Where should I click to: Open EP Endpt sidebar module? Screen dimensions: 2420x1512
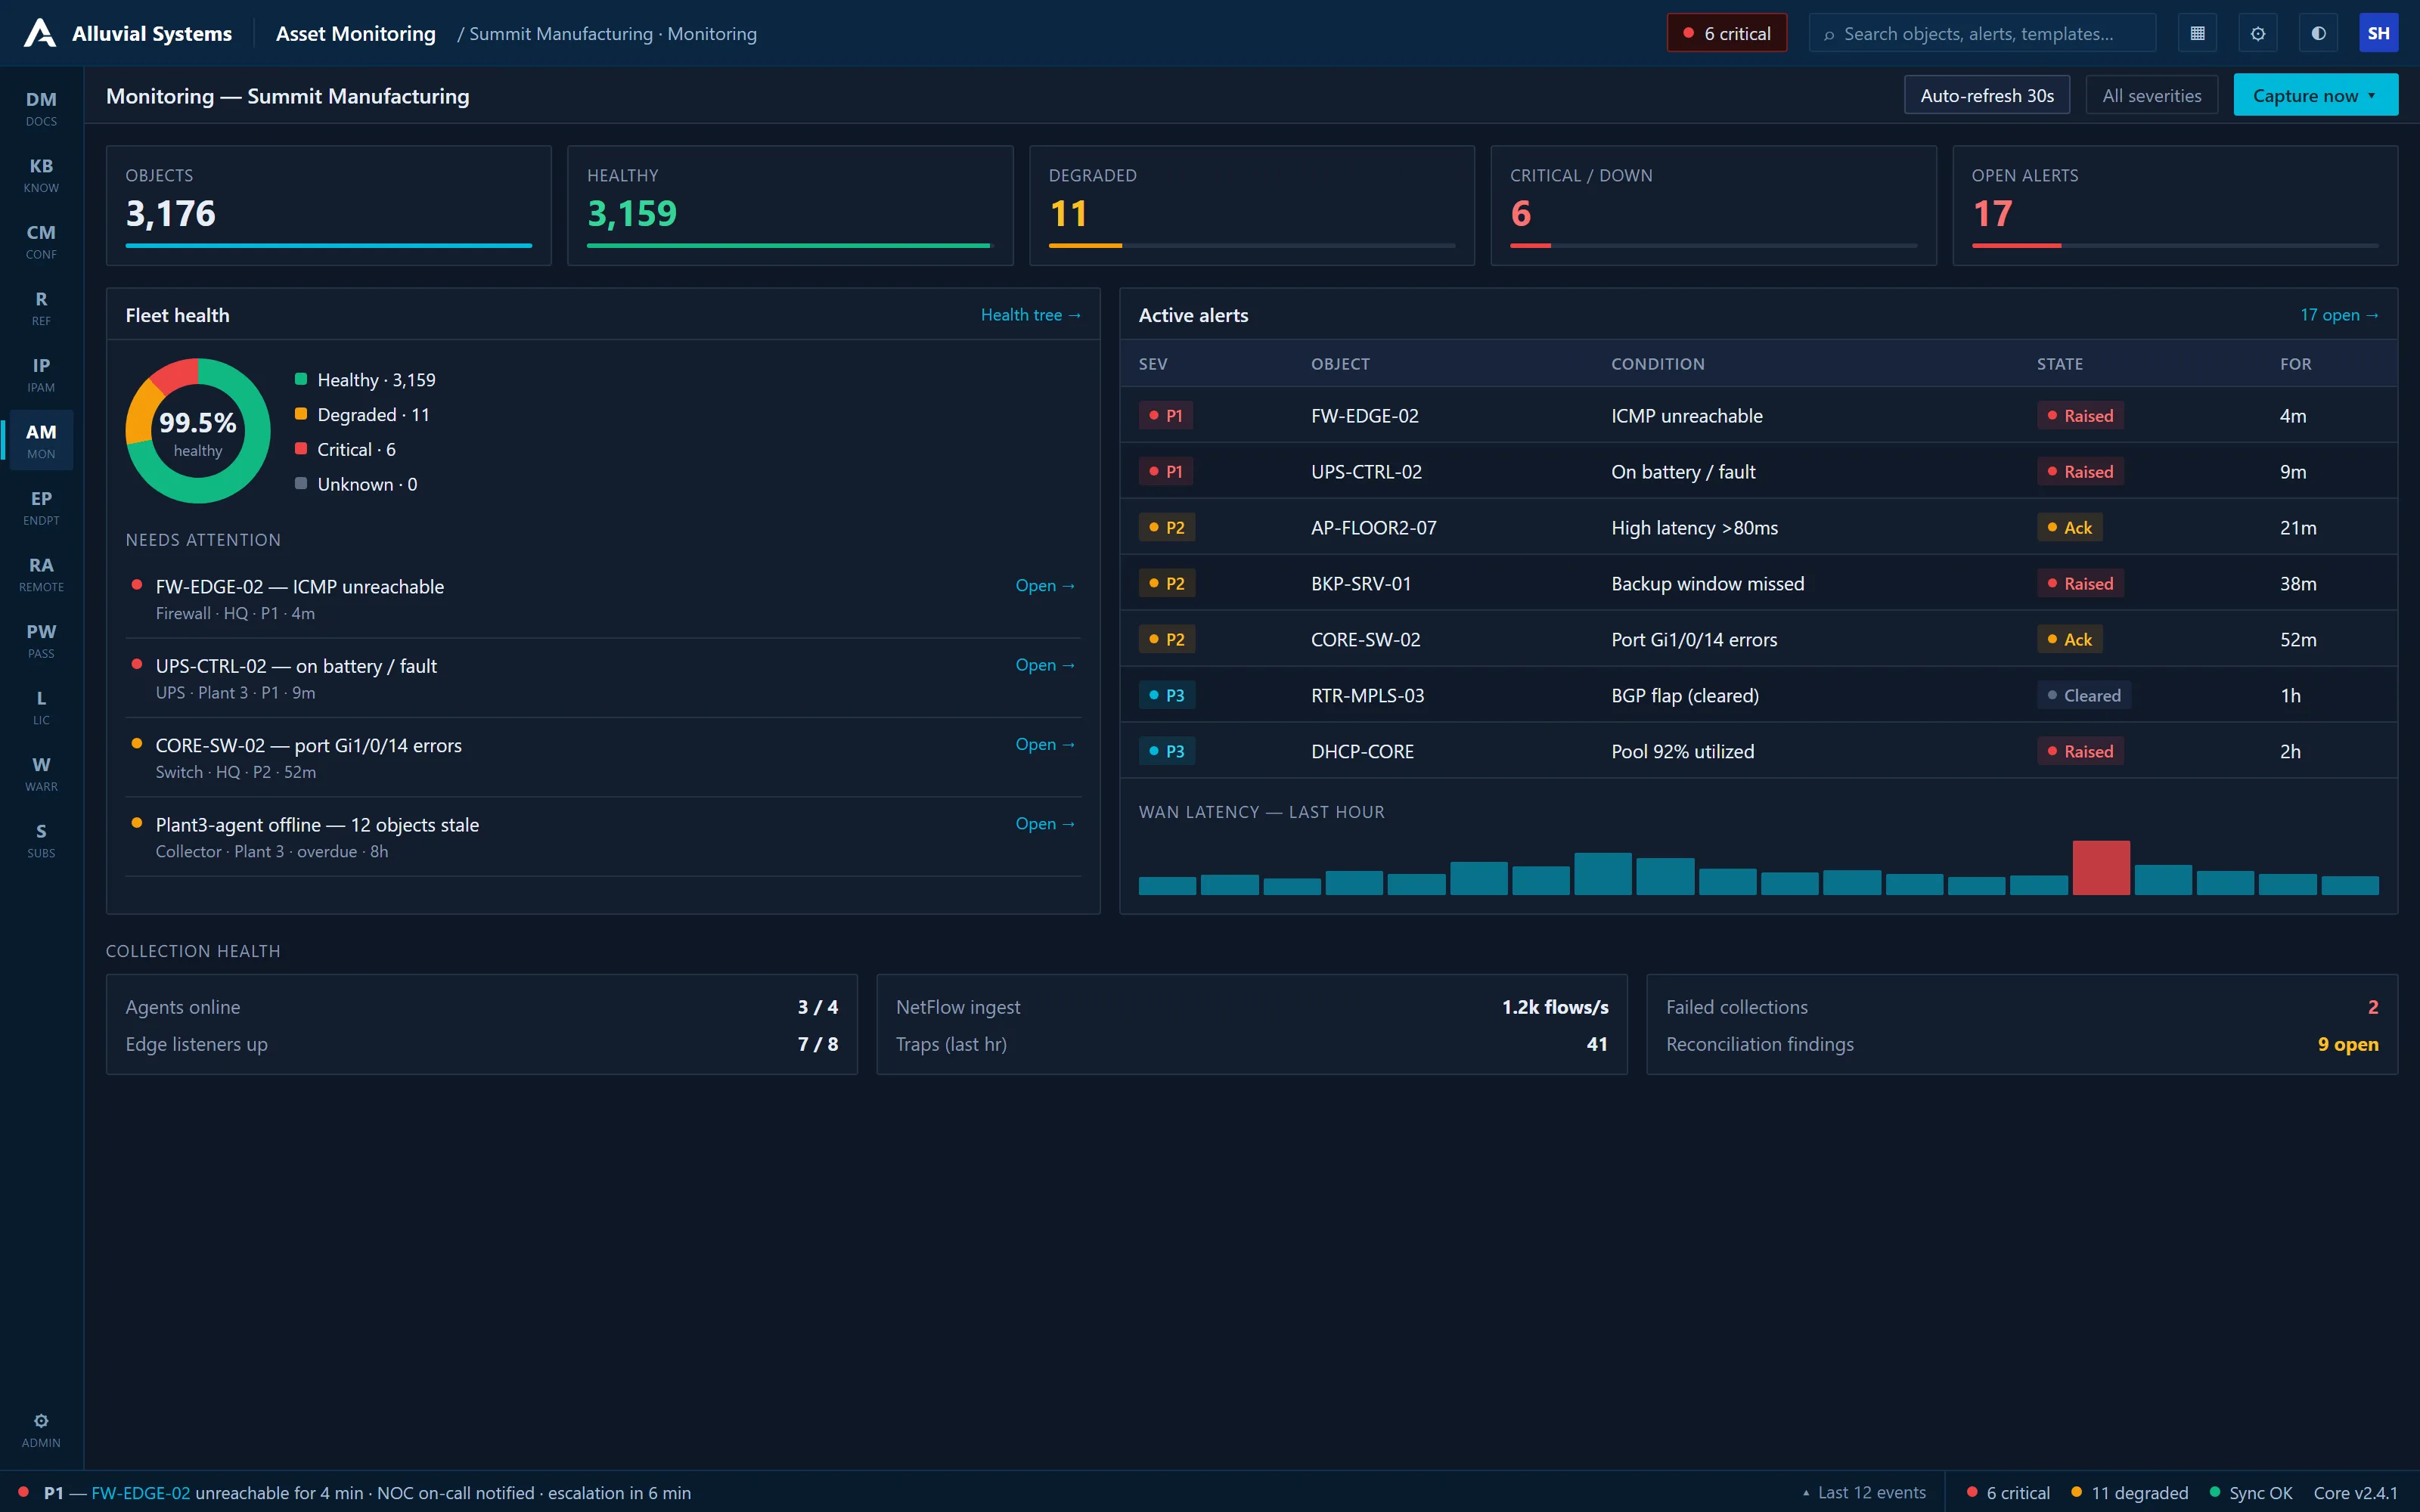41,507
